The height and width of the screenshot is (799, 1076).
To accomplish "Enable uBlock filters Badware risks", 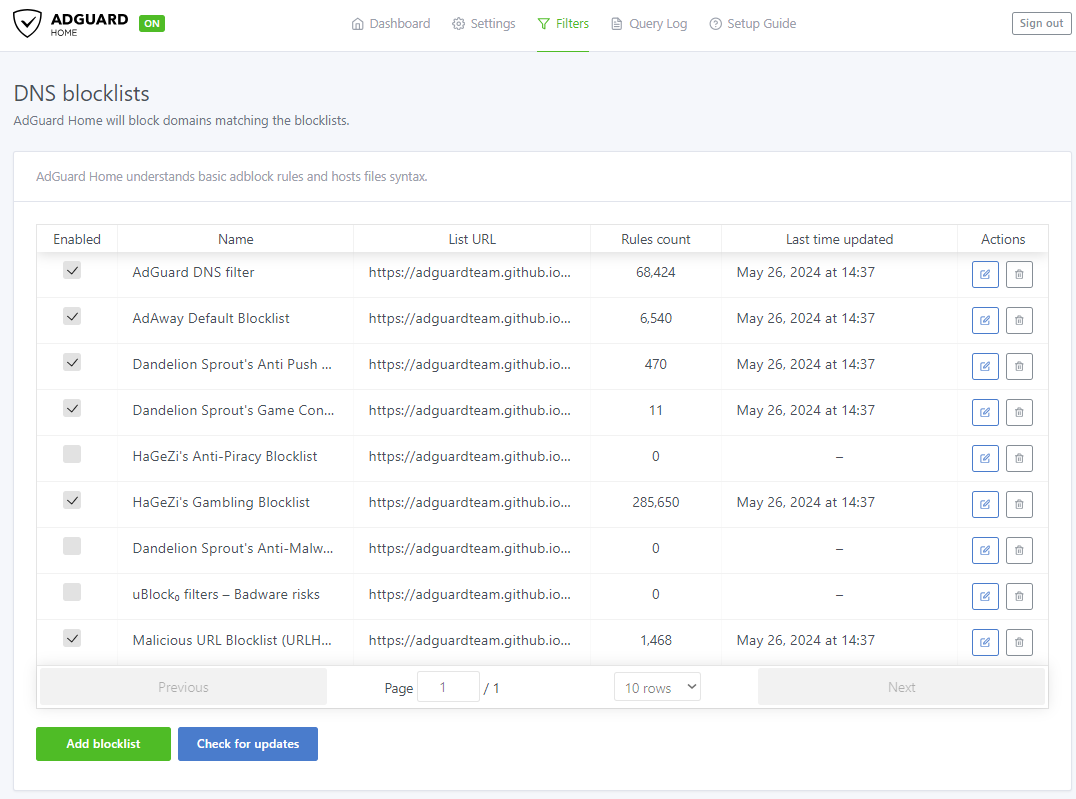I will [x=72, y=592].
